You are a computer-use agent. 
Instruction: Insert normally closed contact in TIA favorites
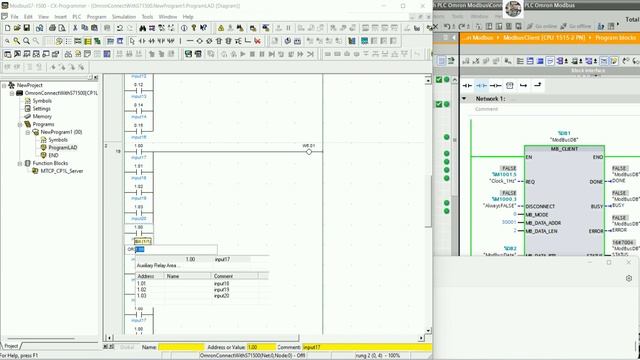click(482, 85)
